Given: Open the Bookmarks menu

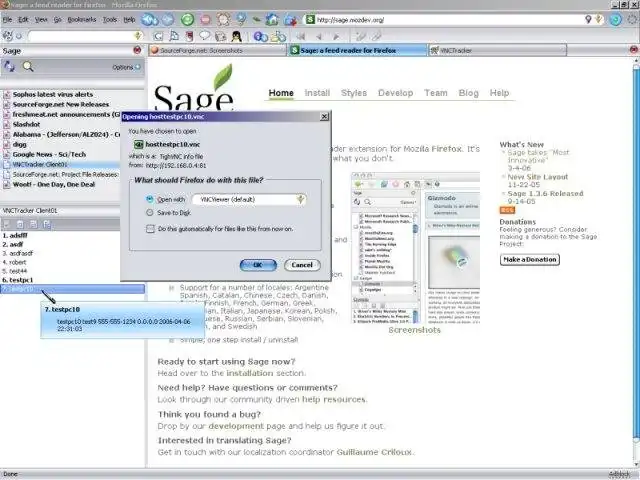Looking at the screenshot, I should click(x=82, y=19).
